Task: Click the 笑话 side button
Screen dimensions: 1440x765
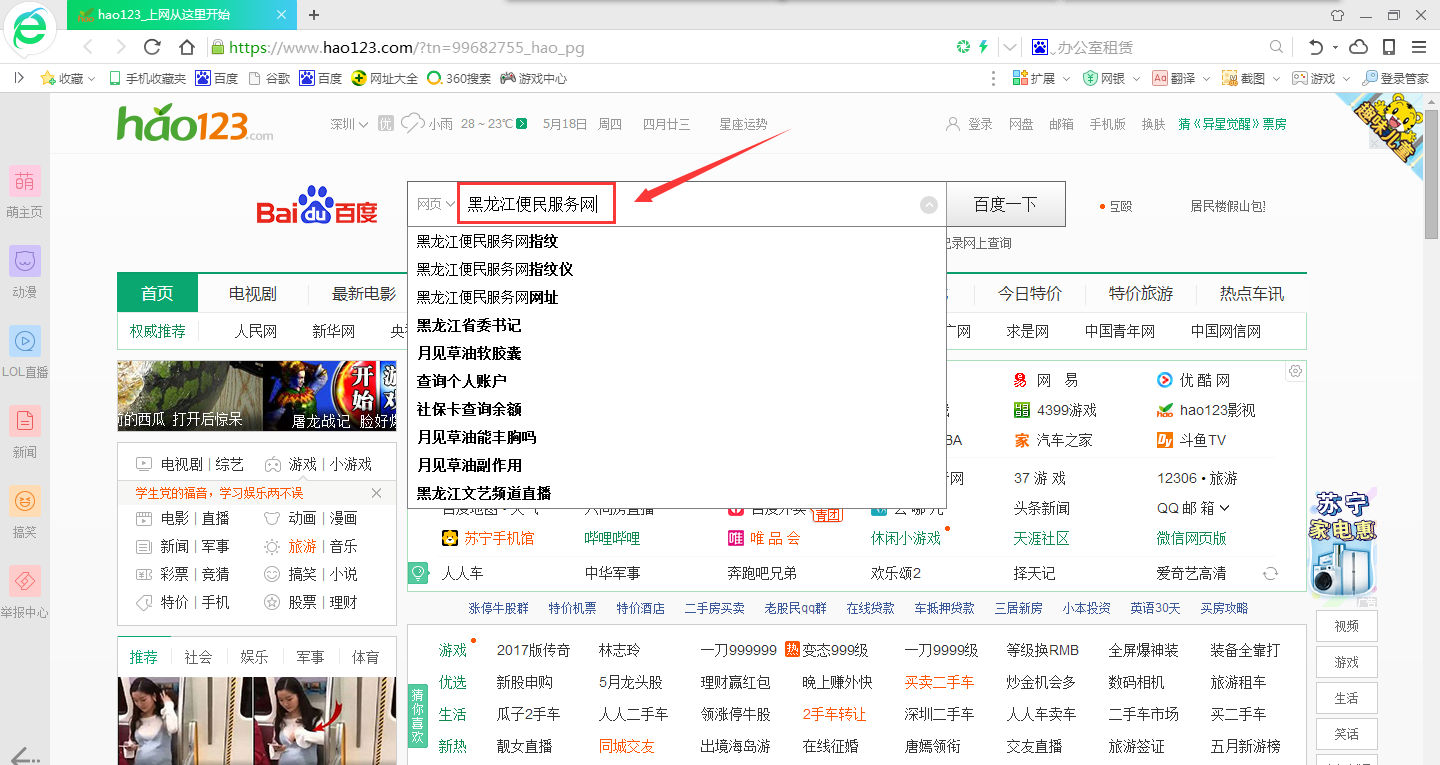Action: (1346, 734)
